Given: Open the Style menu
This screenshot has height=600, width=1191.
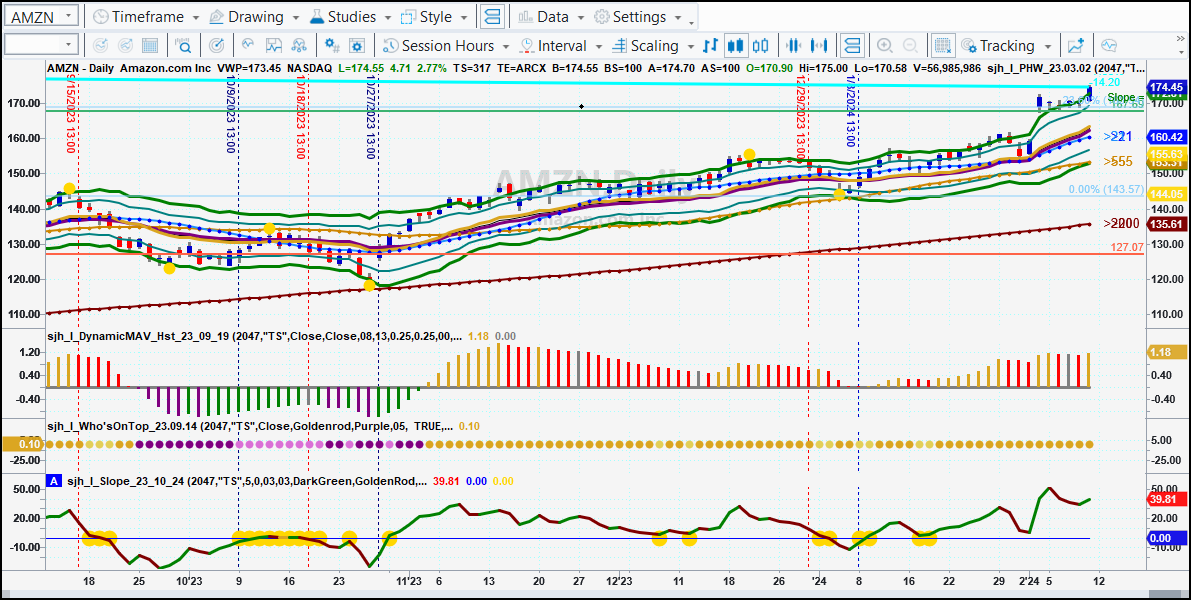Looking at the screenshot, I should click(436, 17).
